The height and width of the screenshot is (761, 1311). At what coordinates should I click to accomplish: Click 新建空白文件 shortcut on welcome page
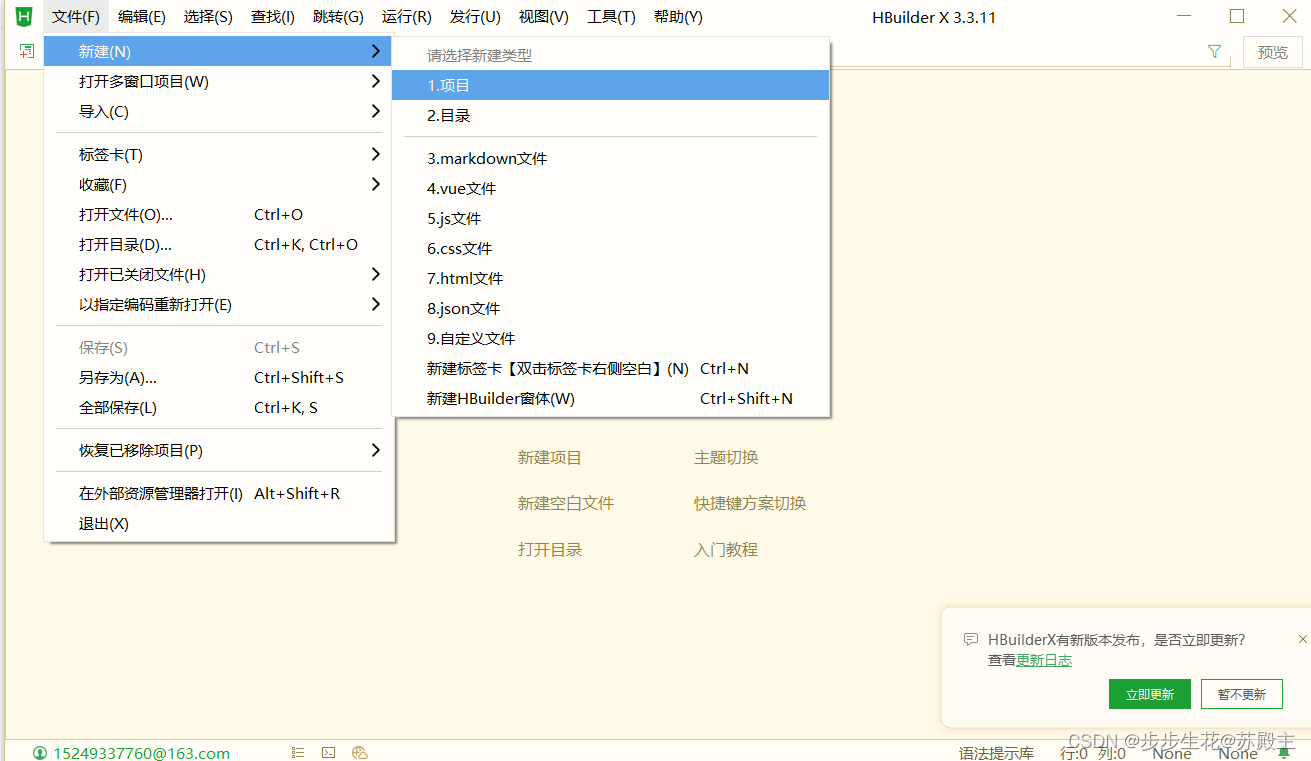565,503
